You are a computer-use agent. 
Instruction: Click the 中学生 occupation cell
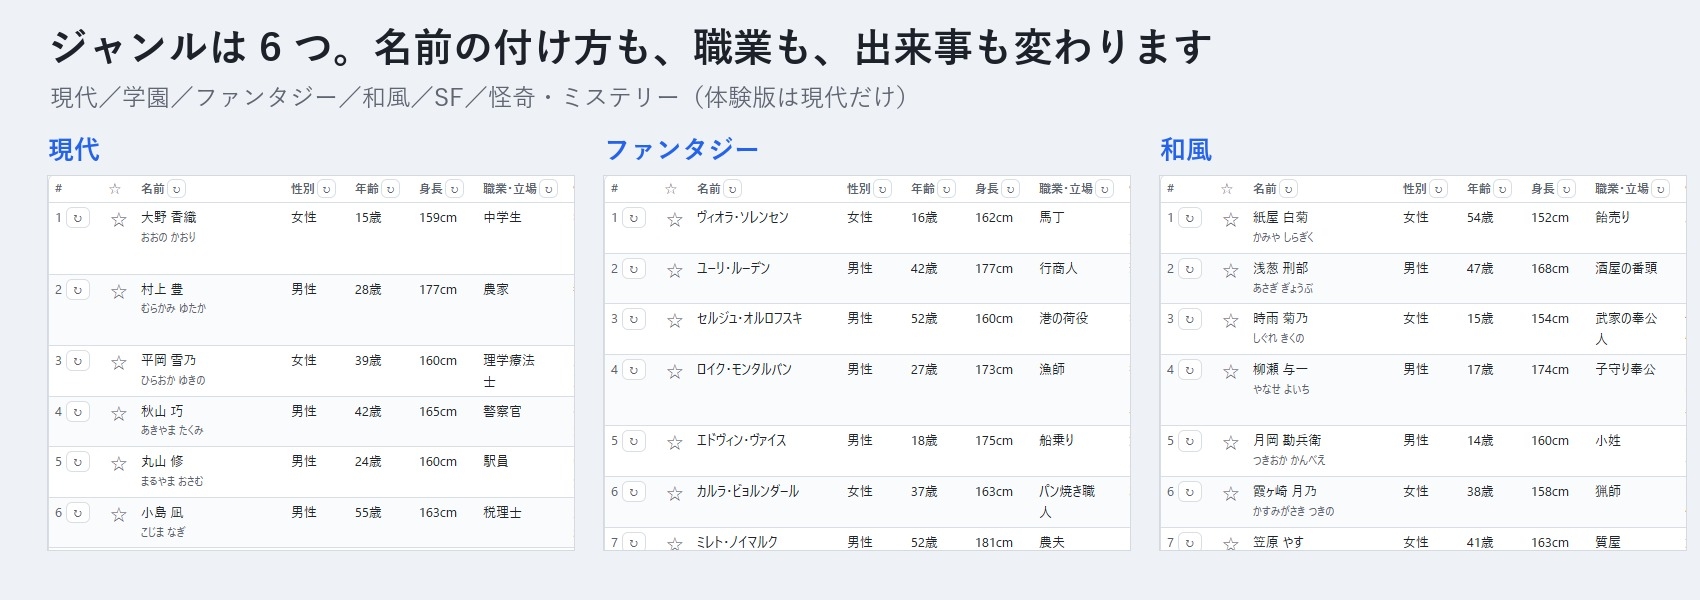pos(502,217)
